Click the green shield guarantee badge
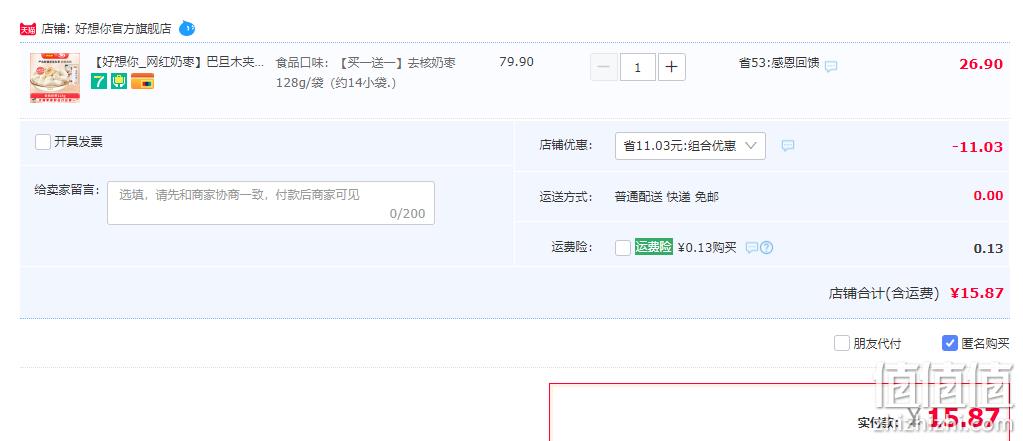The image size is (1023, 441). click(119, 81)
